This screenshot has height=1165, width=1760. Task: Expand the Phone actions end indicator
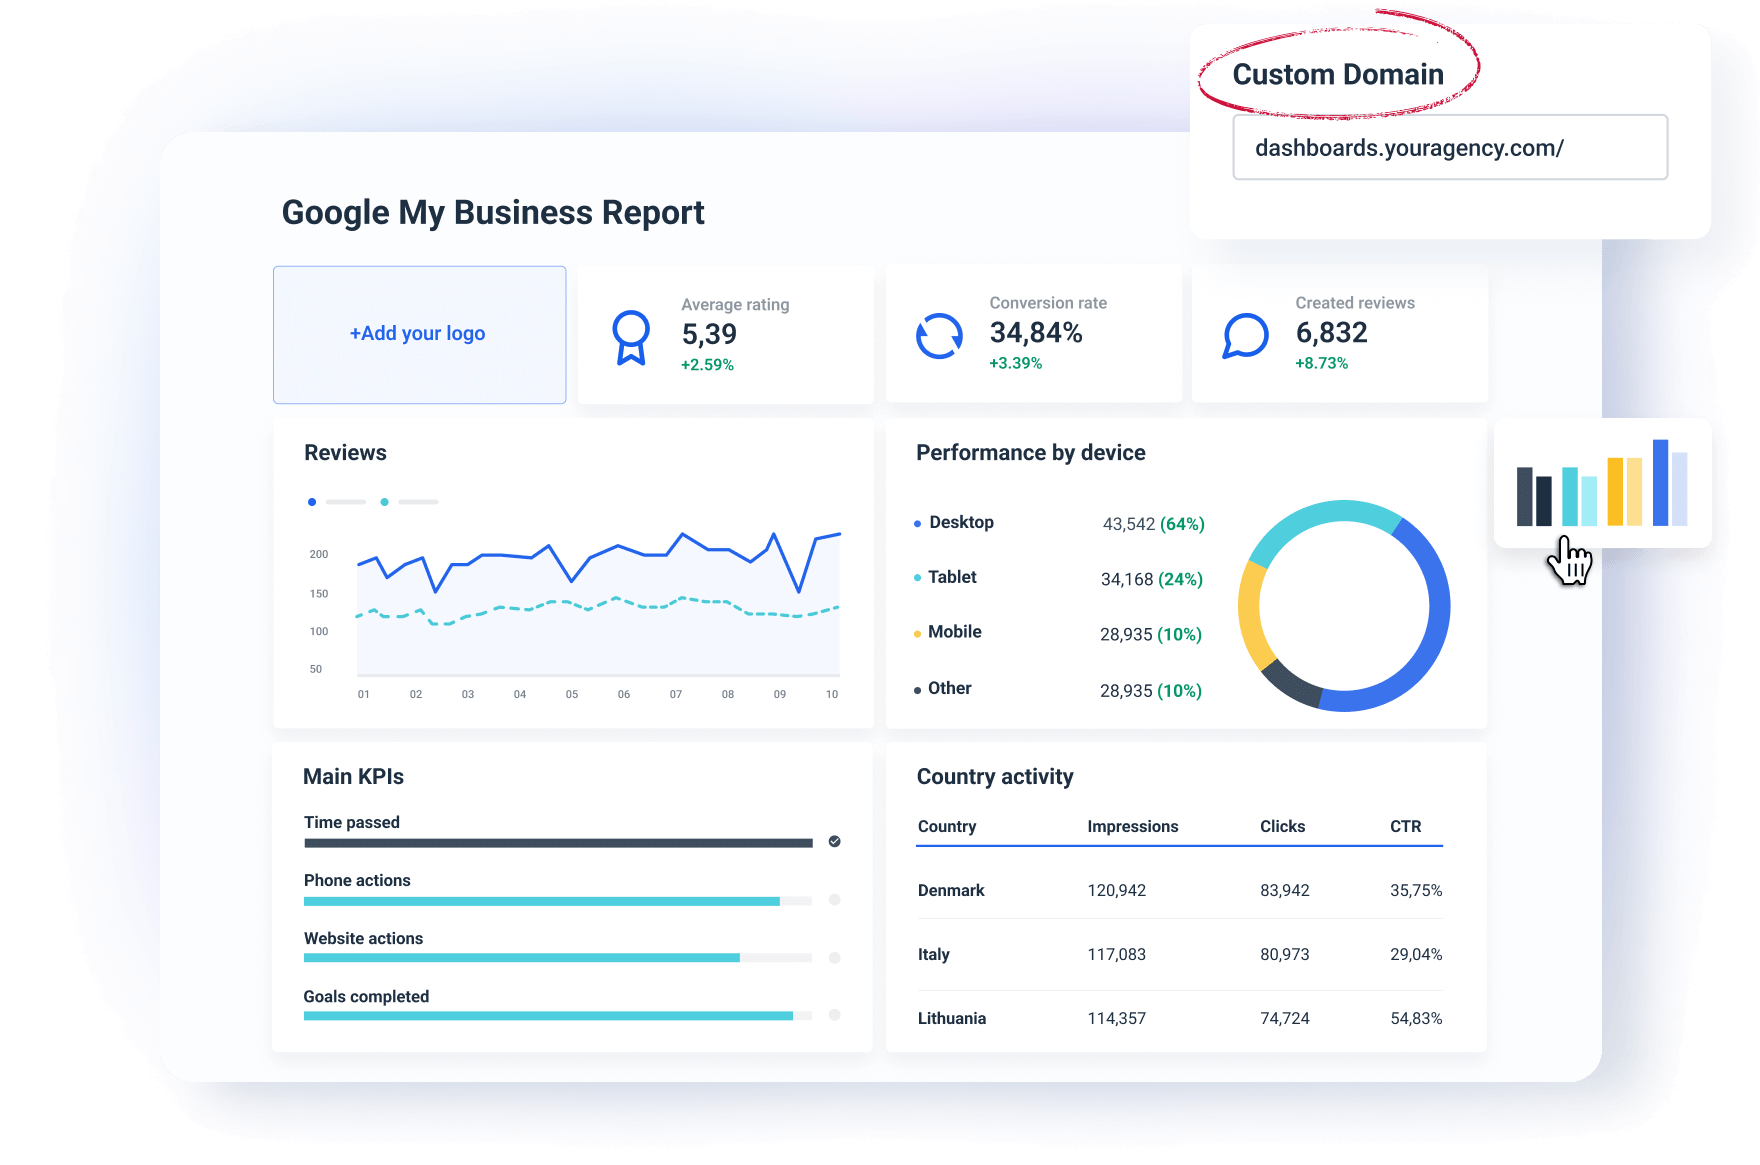tap(834, 900)
